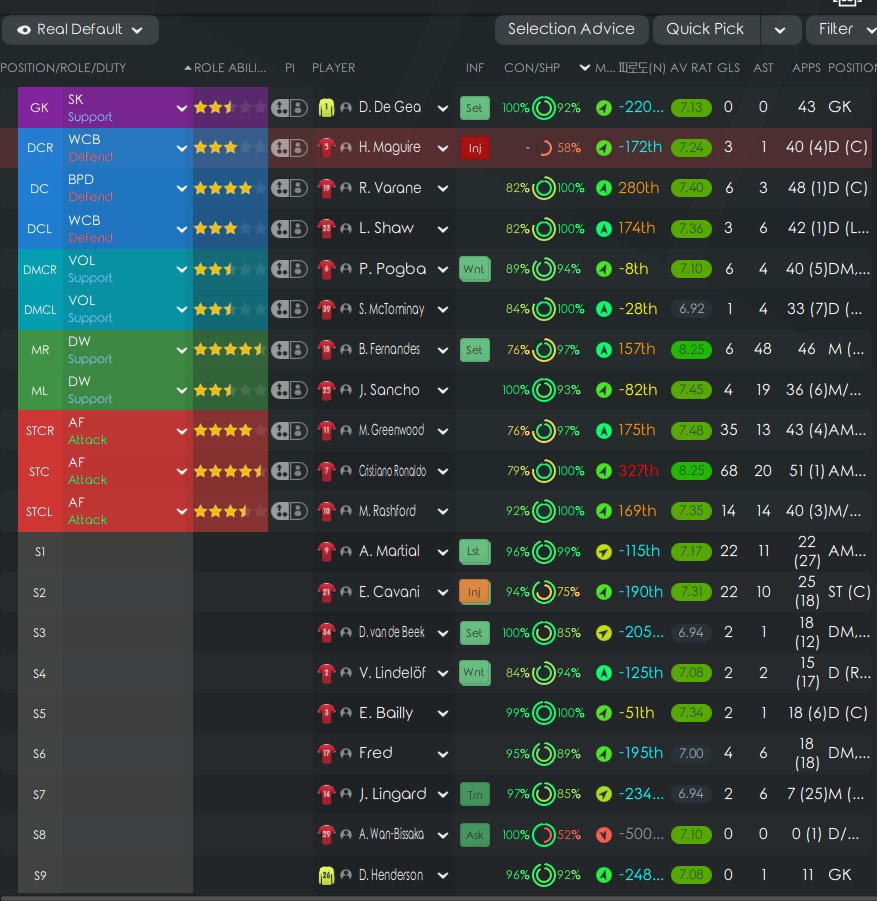877x901 pixels.
Task: Click the red Inj badge for H. Maguire
Action: [475, 148]
